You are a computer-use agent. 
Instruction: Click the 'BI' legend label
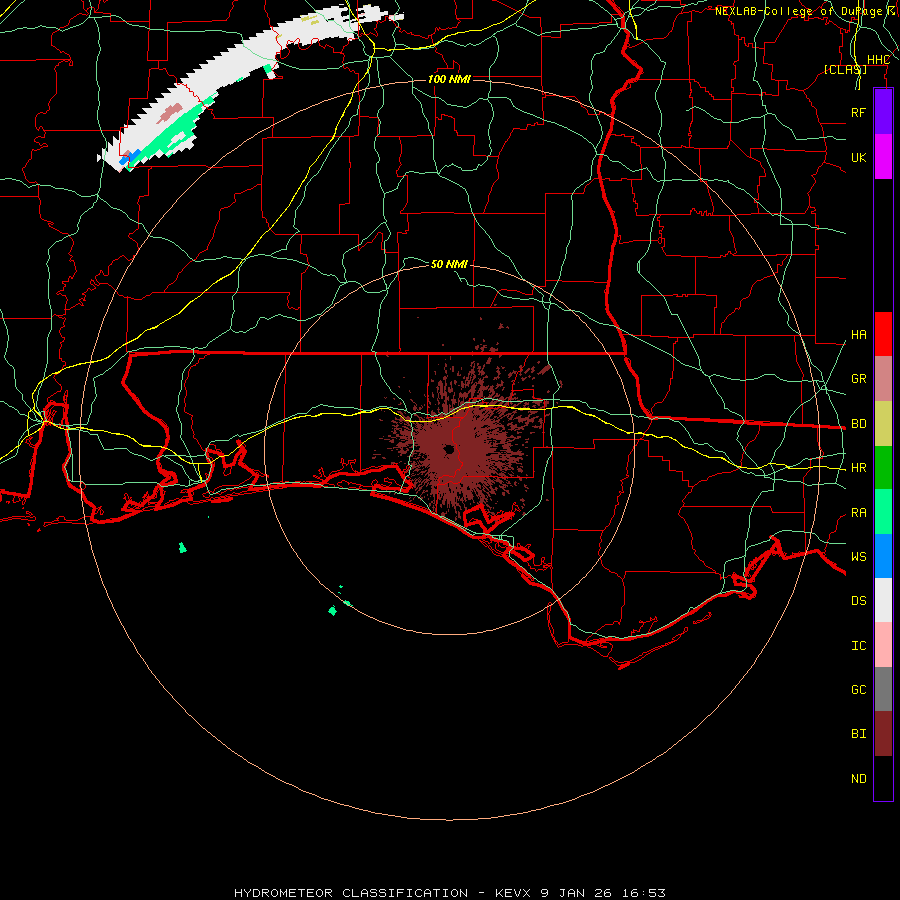(x=858, y=734)
